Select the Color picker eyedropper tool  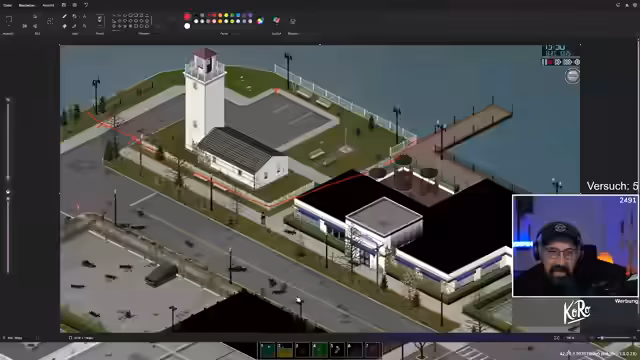pos(74,26)
